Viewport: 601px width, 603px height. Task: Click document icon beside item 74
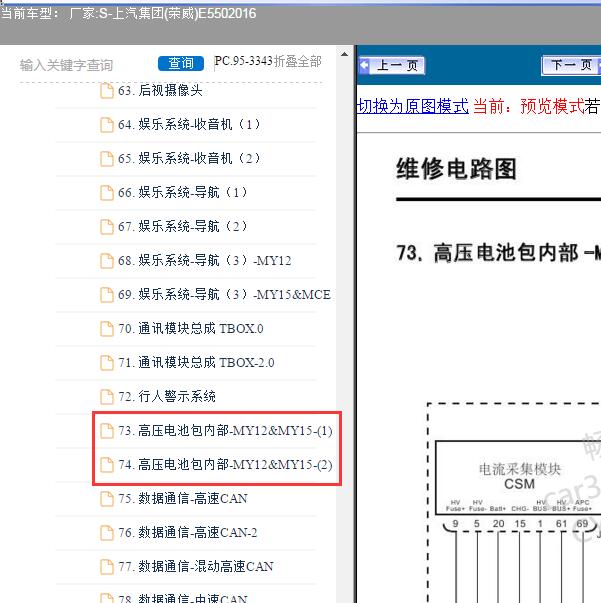coord(107,465)
